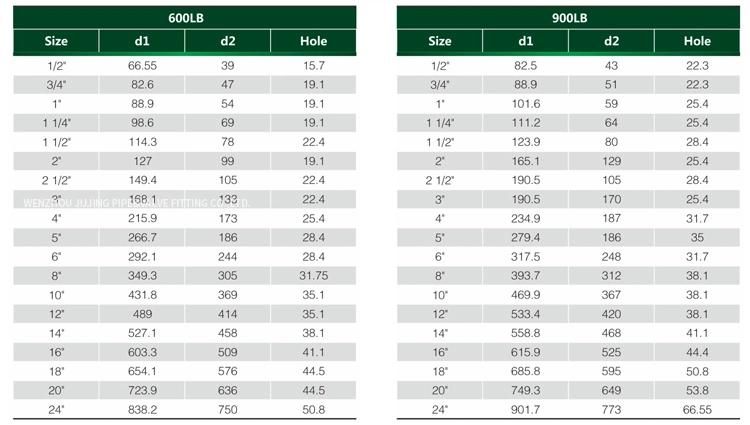
Task: Click the 838.2 d1 value for 24" 600LB
Action: 142,410
